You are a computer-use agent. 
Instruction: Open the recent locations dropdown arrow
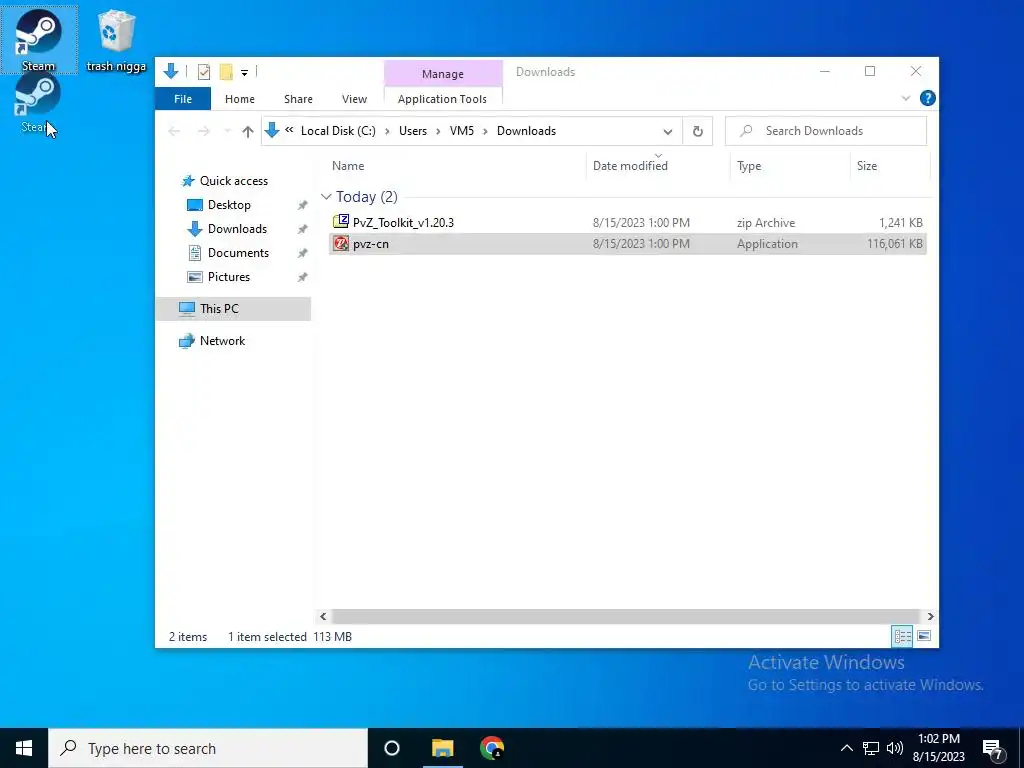227,131
